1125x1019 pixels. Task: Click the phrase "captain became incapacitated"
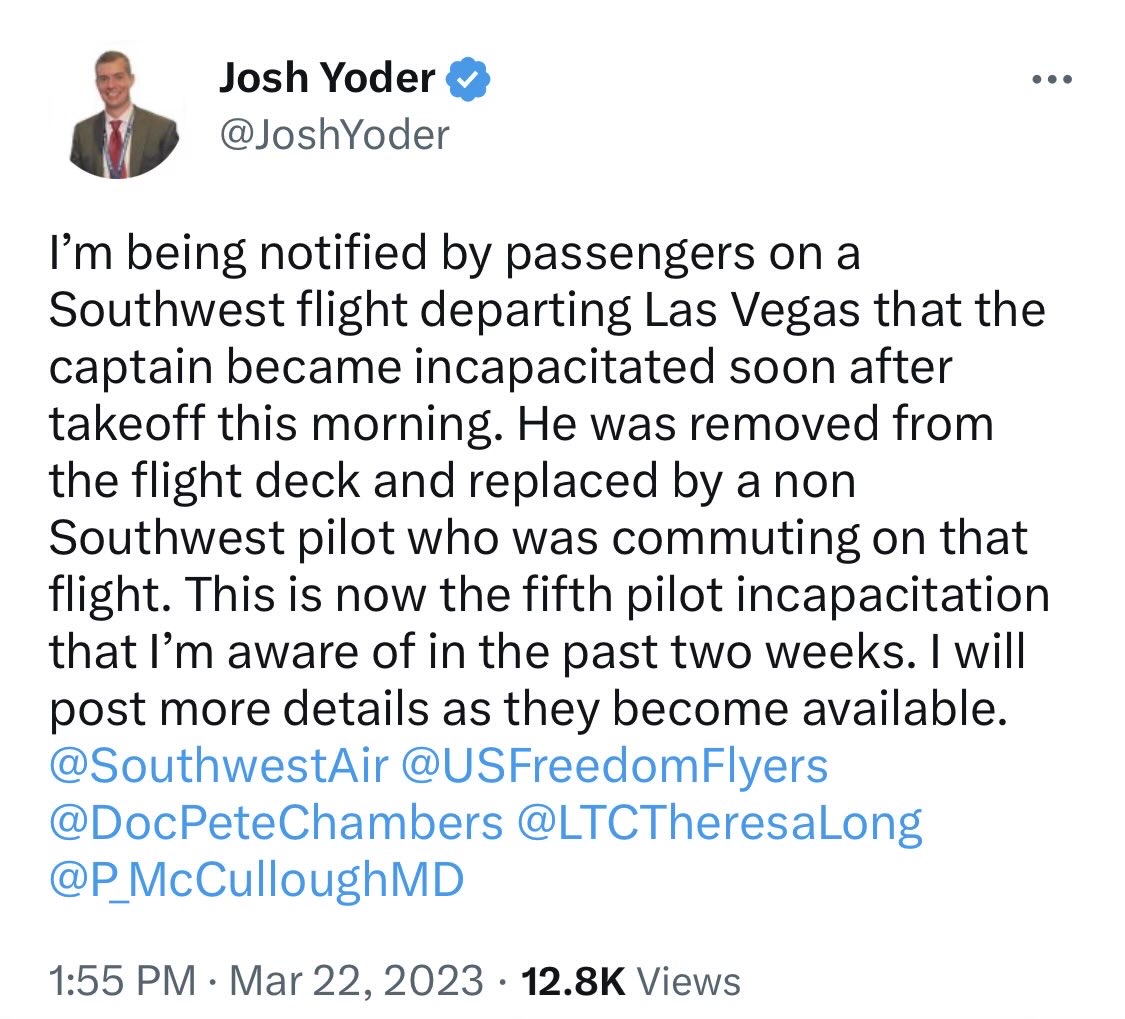pos(382,367)
